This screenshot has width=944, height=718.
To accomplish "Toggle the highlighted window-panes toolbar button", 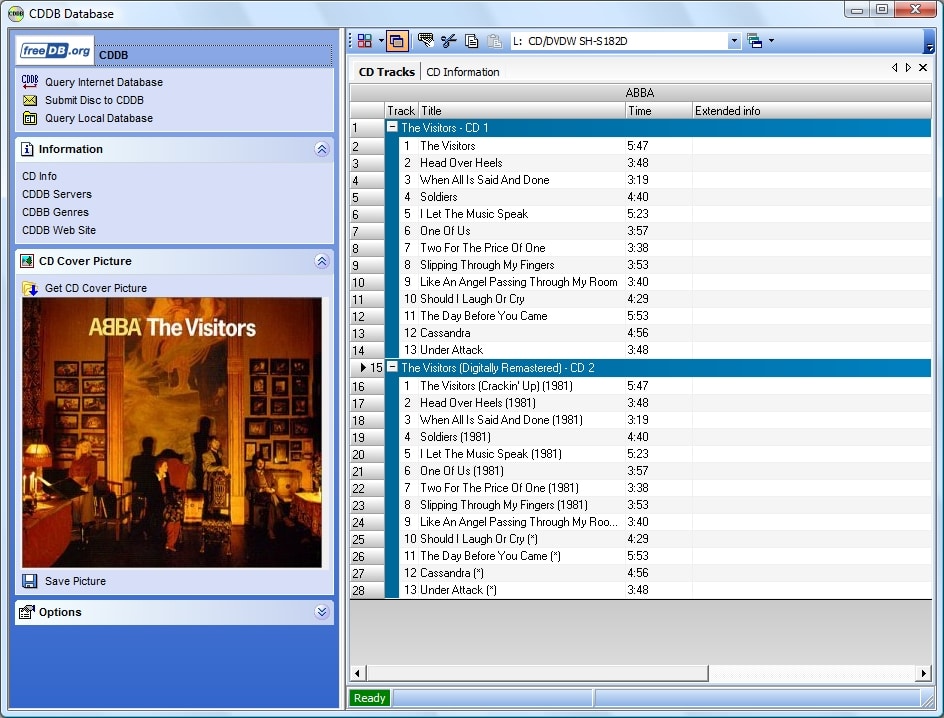I will point(397,41).
